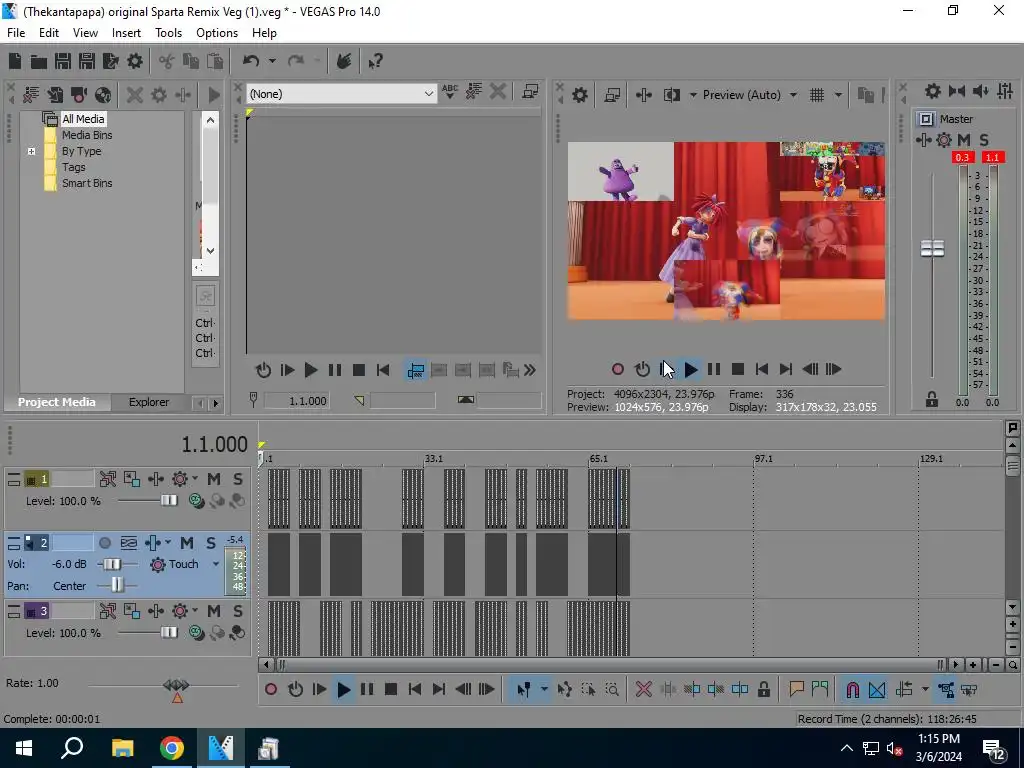This screenshot has width=1024, height=768.
Task: Click the Insert Marker icon in timeline toolbar
Action: (796, 690)
